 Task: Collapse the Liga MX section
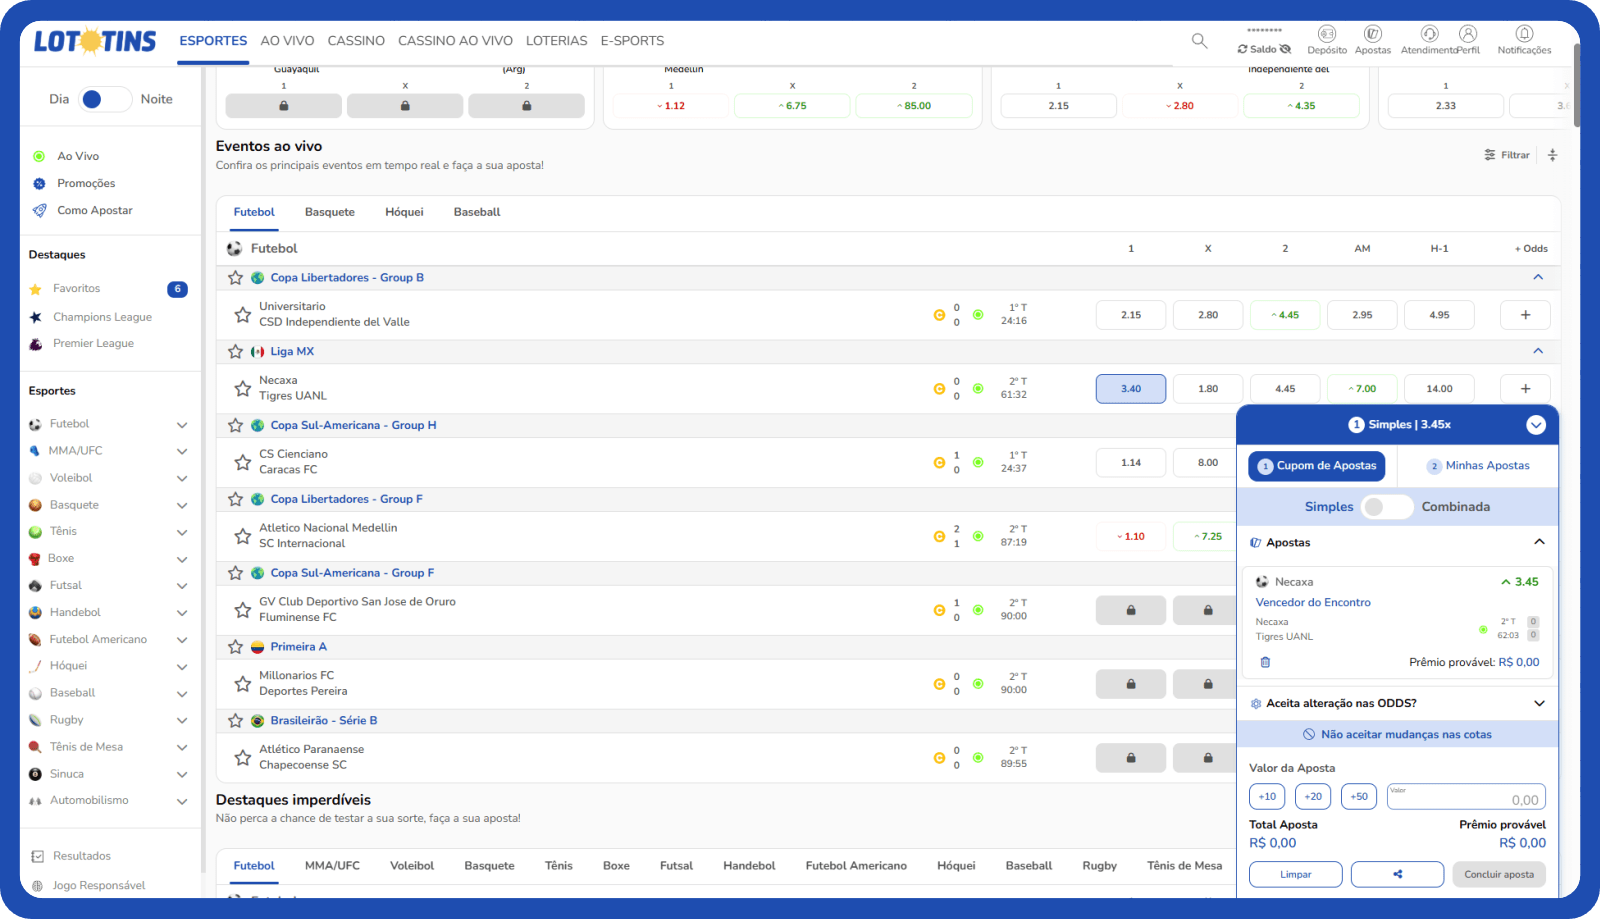pyautogui.click(x=1538, y=351)
